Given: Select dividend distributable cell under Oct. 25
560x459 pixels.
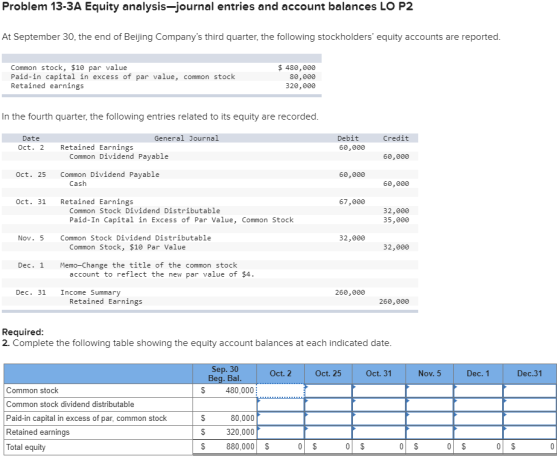Looking at the screenshot, I should pyautogui.click(x=328, y=404).
